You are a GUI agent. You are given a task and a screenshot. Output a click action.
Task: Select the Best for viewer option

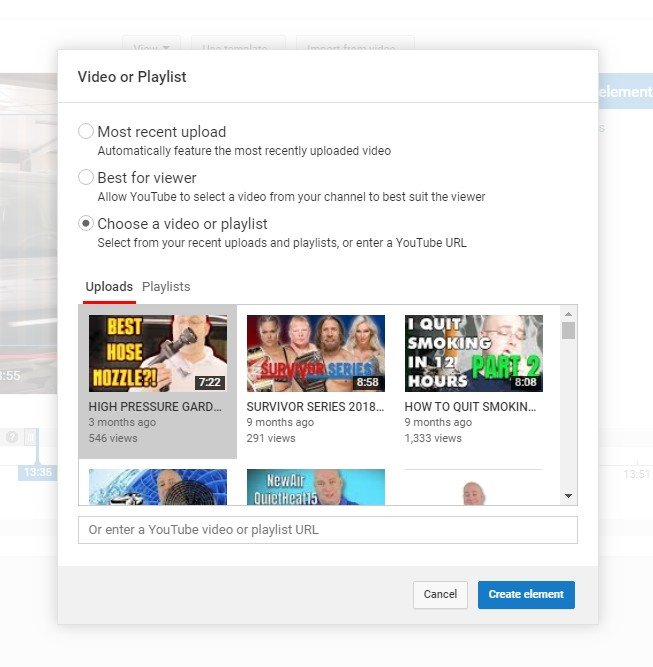click(86, 177)
